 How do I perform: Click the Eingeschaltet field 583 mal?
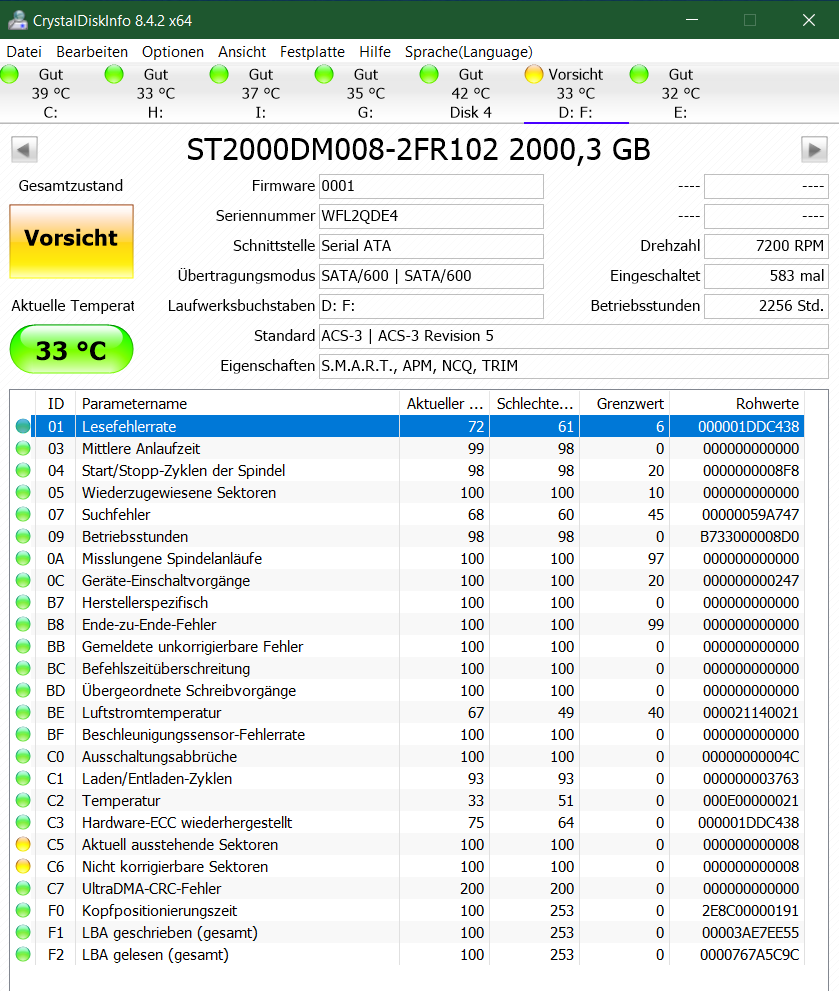click(x=766, y=276)
